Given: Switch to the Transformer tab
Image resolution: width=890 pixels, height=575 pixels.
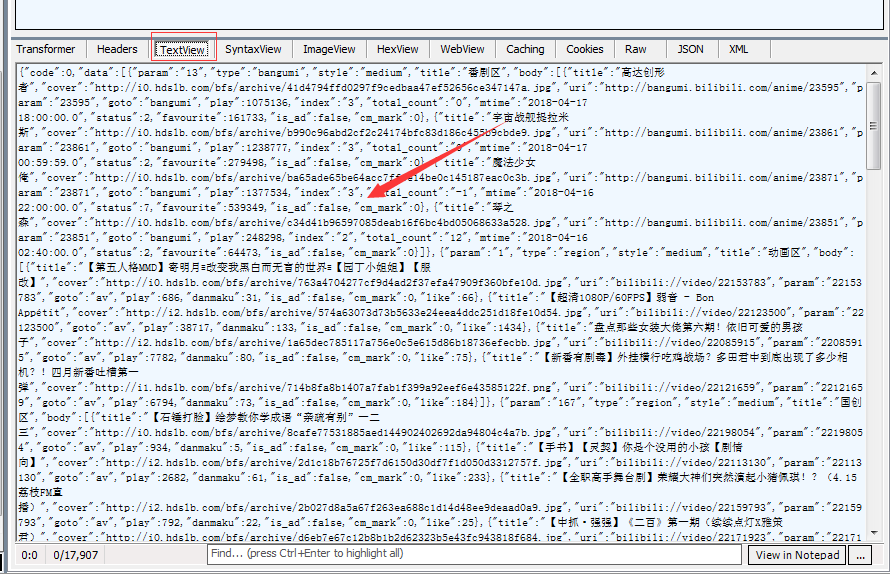Looking at the screenshot, I should coord(45,49).
